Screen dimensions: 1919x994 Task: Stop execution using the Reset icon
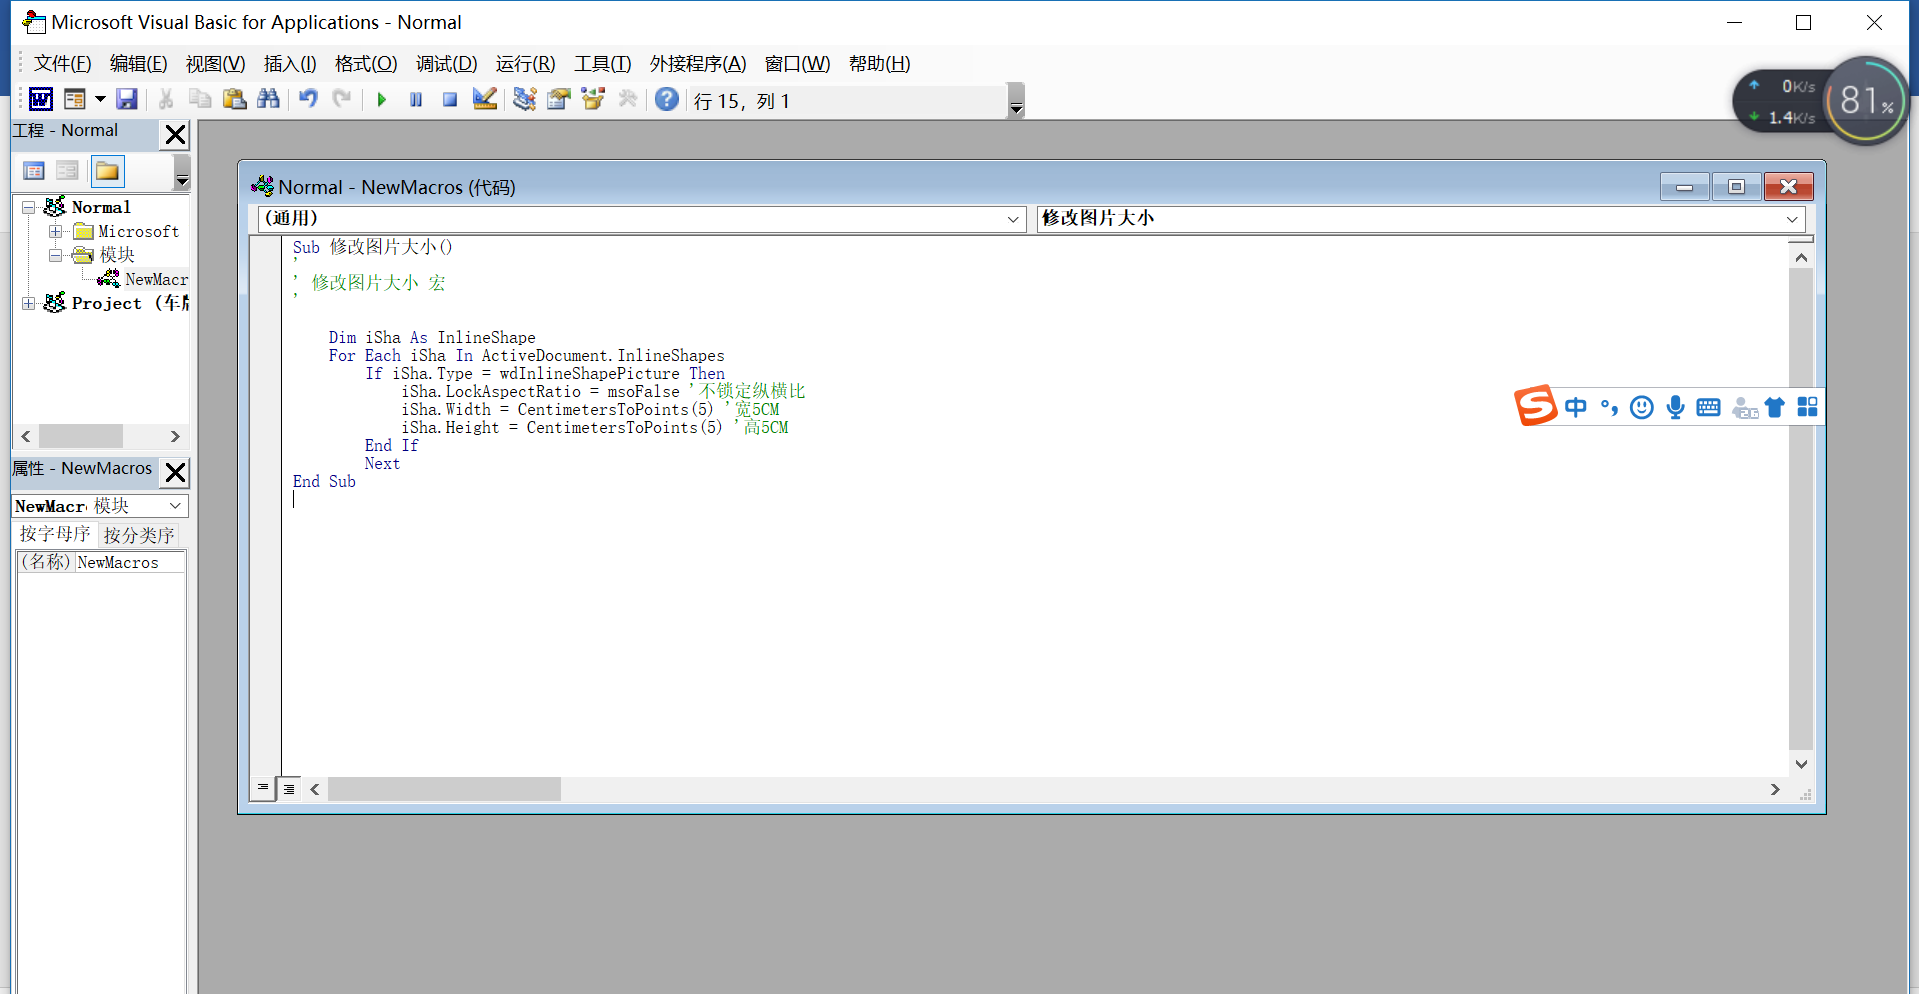pyautogui.click(x=449, y=99)
